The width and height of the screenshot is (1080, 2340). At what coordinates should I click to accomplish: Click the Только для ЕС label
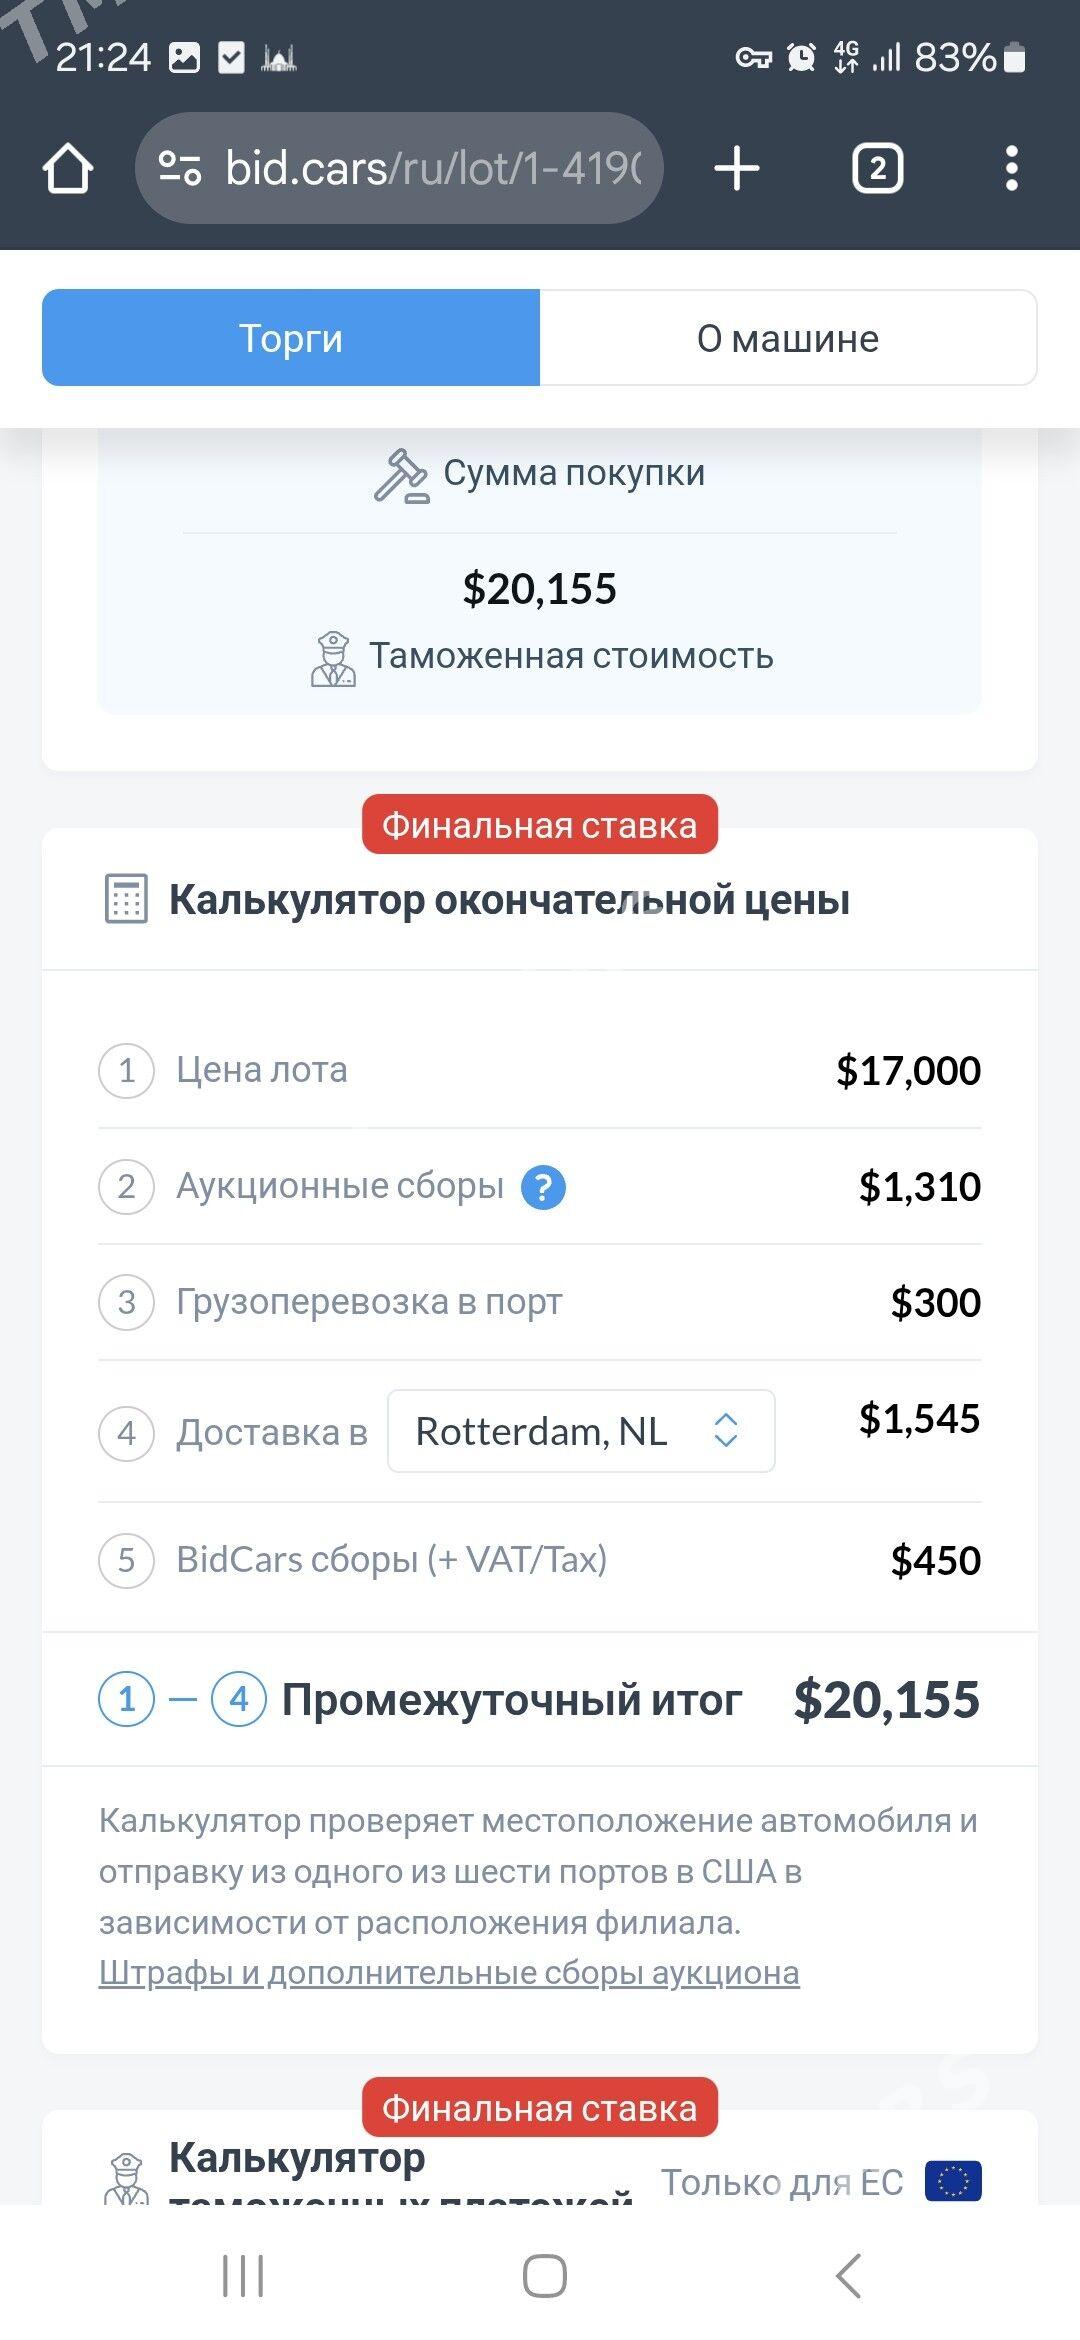pyautogui.click(x=782, y=2182)
